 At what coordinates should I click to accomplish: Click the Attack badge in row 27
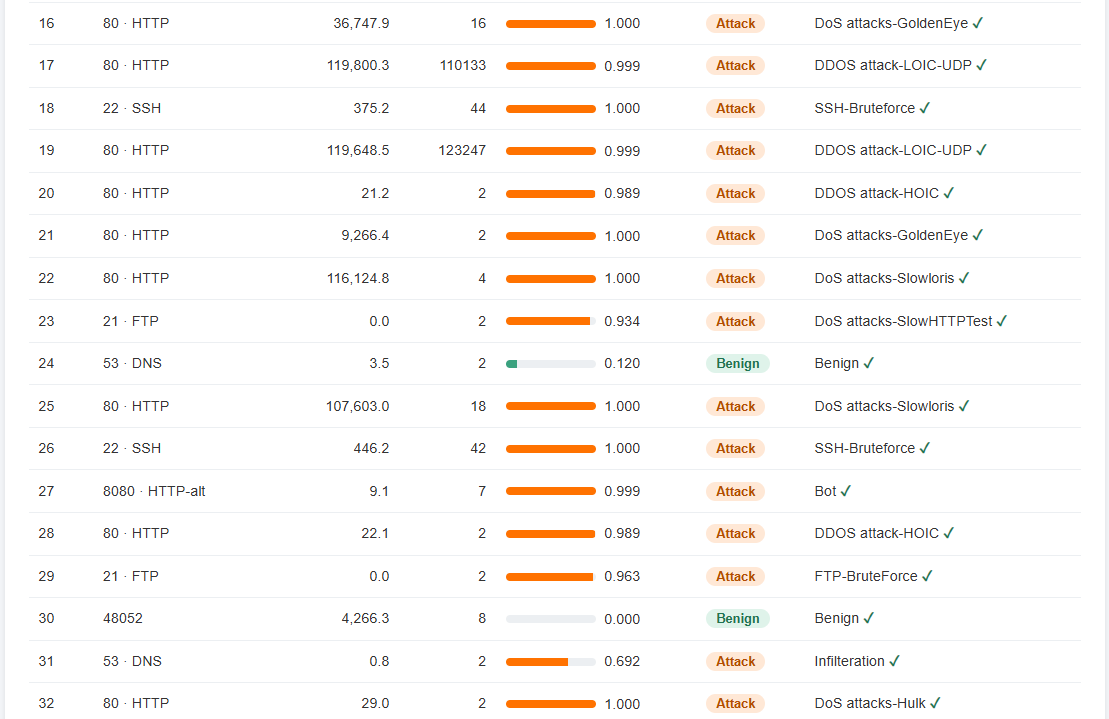[736, 491]
